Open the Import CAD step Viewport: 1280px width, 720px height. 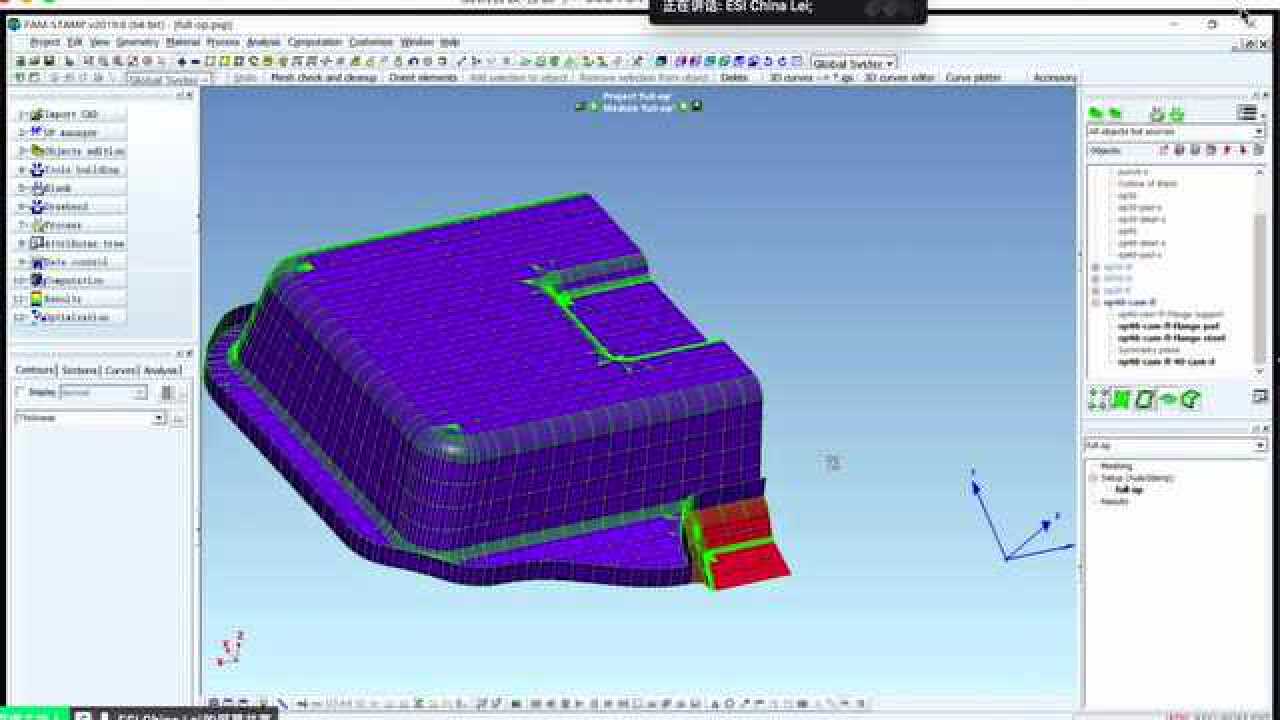pyautogui.click(x=71, y=115)
